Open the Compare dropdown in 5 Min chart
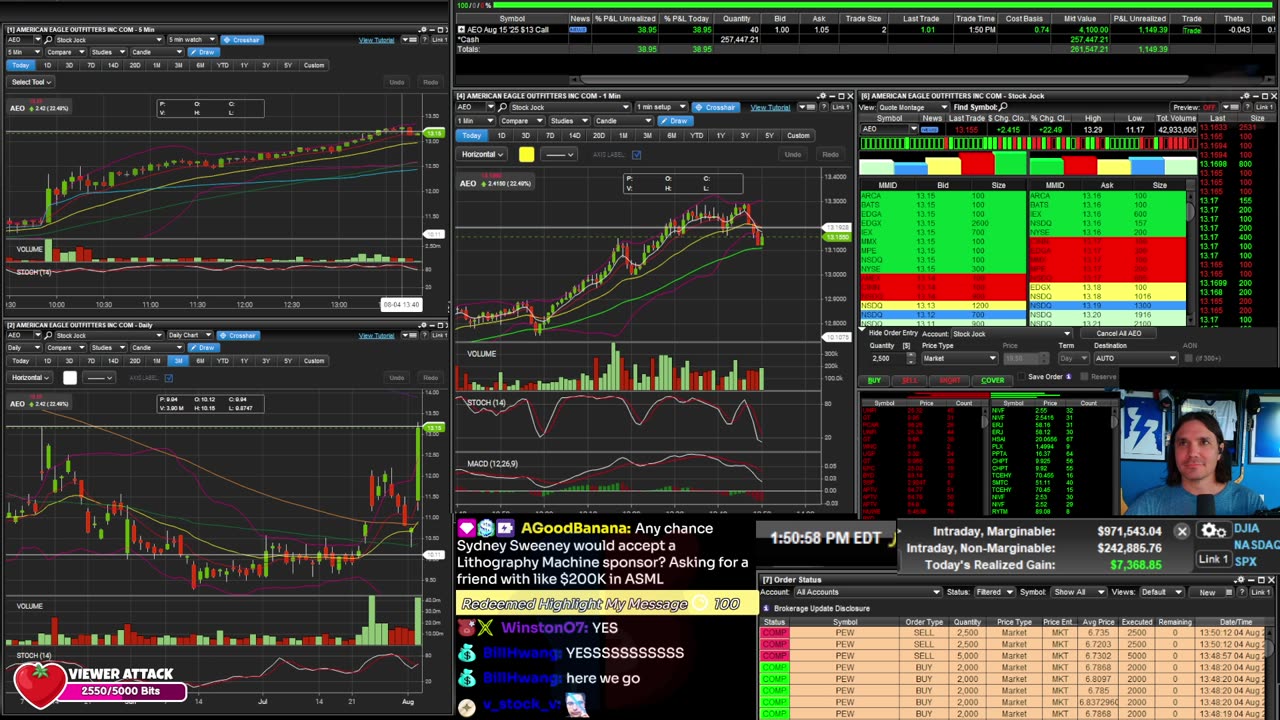Screen dimensions: 1280x720 [65, 52]
